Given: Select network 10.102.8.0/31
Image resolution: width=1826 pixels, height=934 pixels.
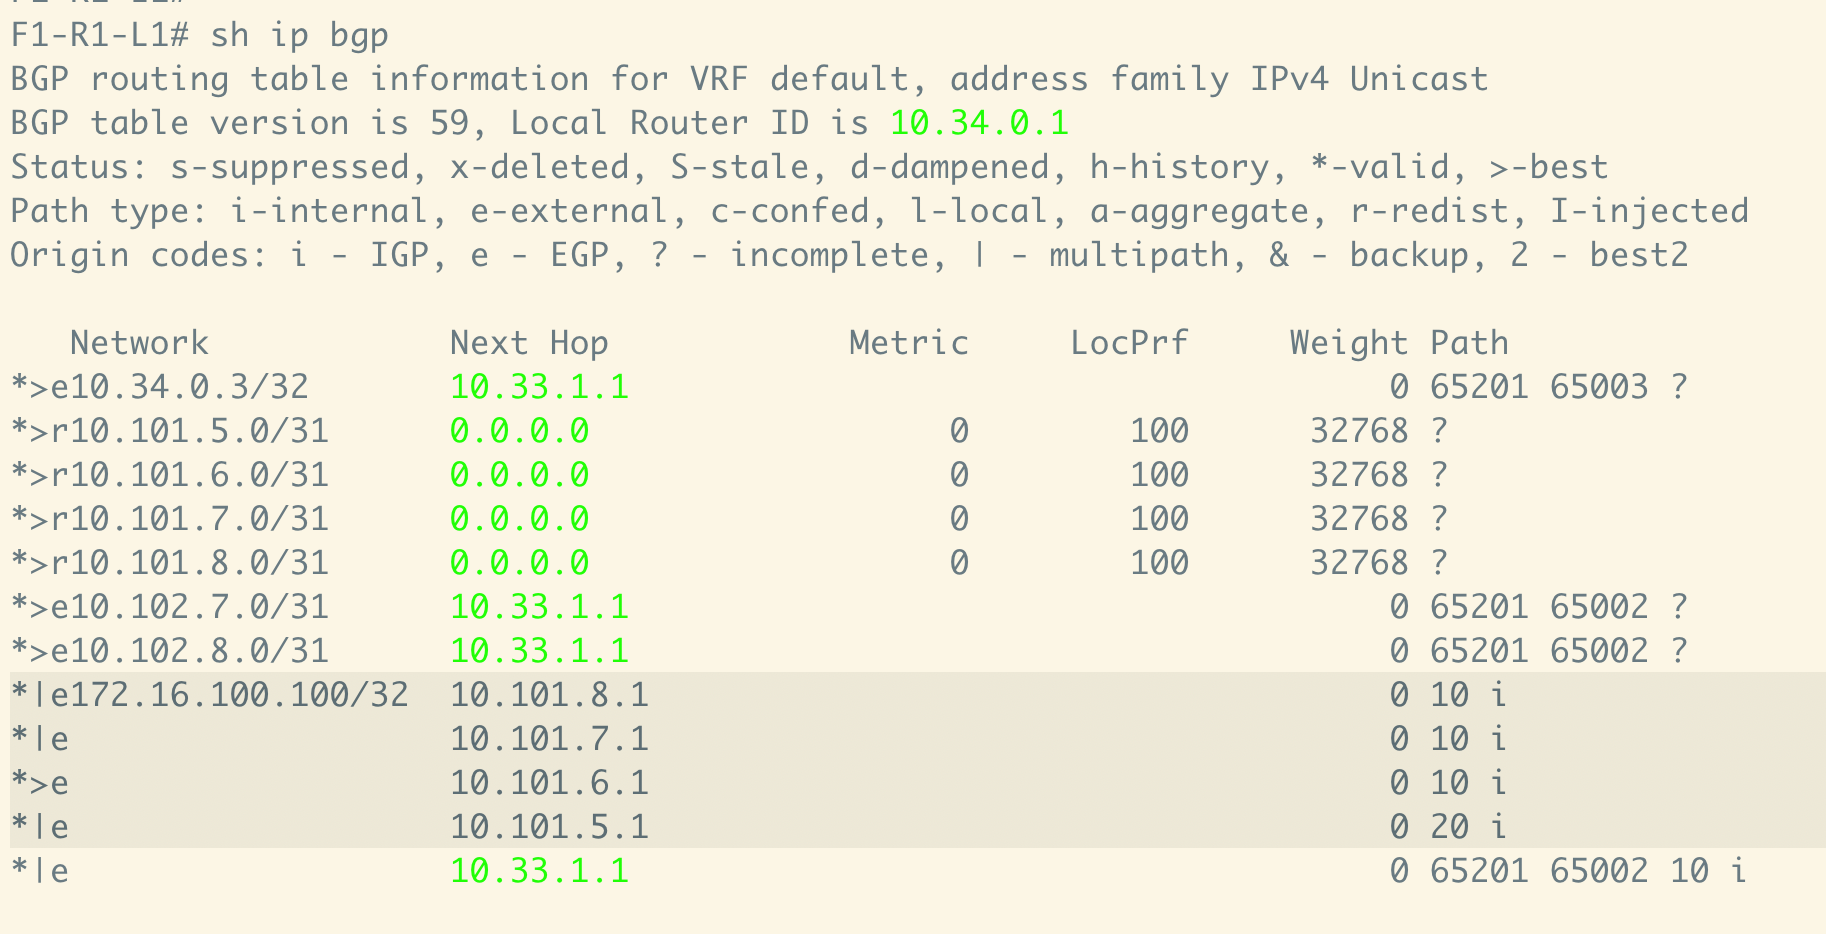Looking at the screenshot, I should pyautogui.click(x=199, y=651).
